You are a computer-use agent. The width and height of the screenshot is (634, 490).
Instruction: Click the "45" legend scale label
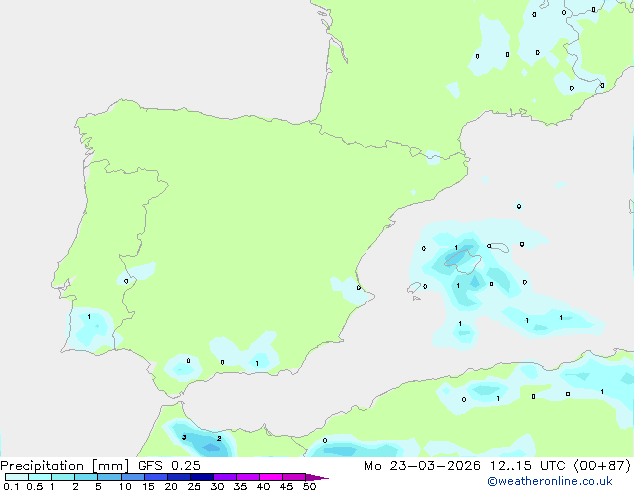286,486
